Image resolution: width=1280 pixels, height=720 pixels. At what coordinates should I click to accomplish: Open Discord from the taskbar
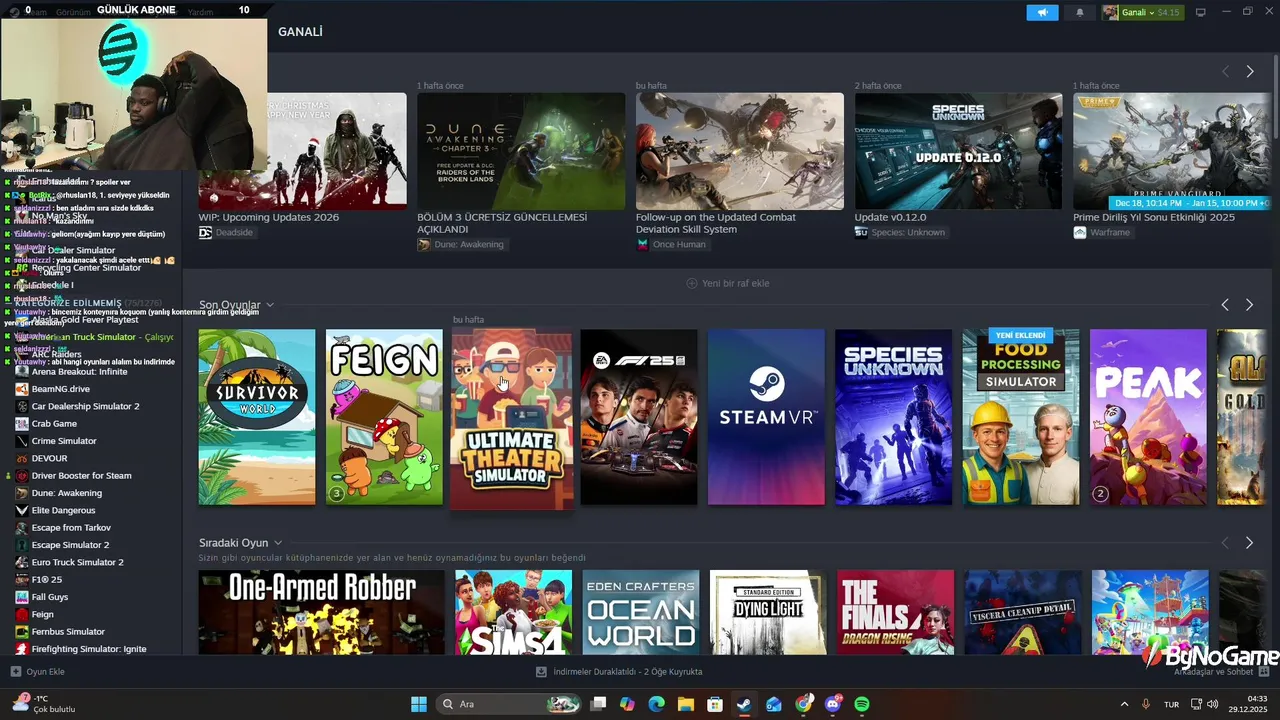(x=833, y=704)
